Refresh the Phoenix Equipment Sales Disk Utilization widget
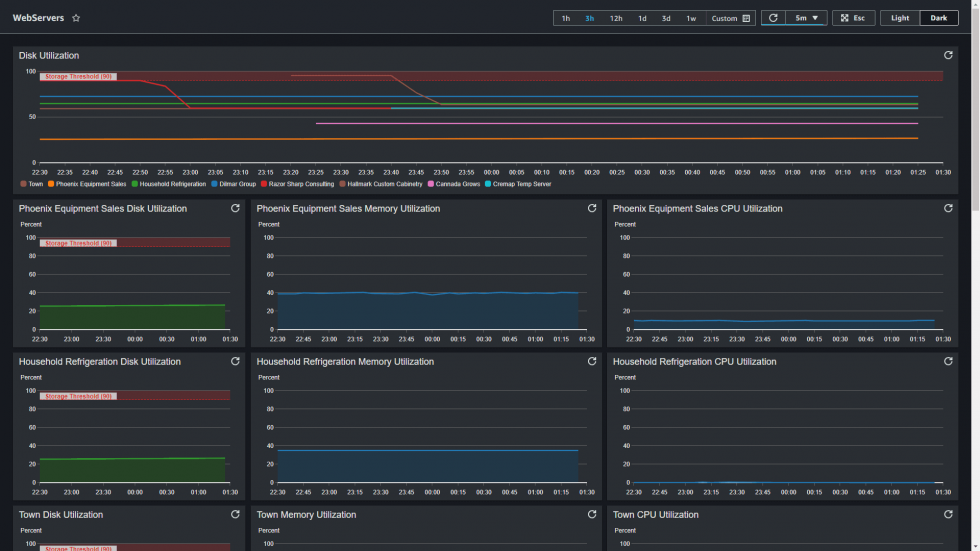The height and width of the screenshot is (551, 980). click(x=235, y=208)
